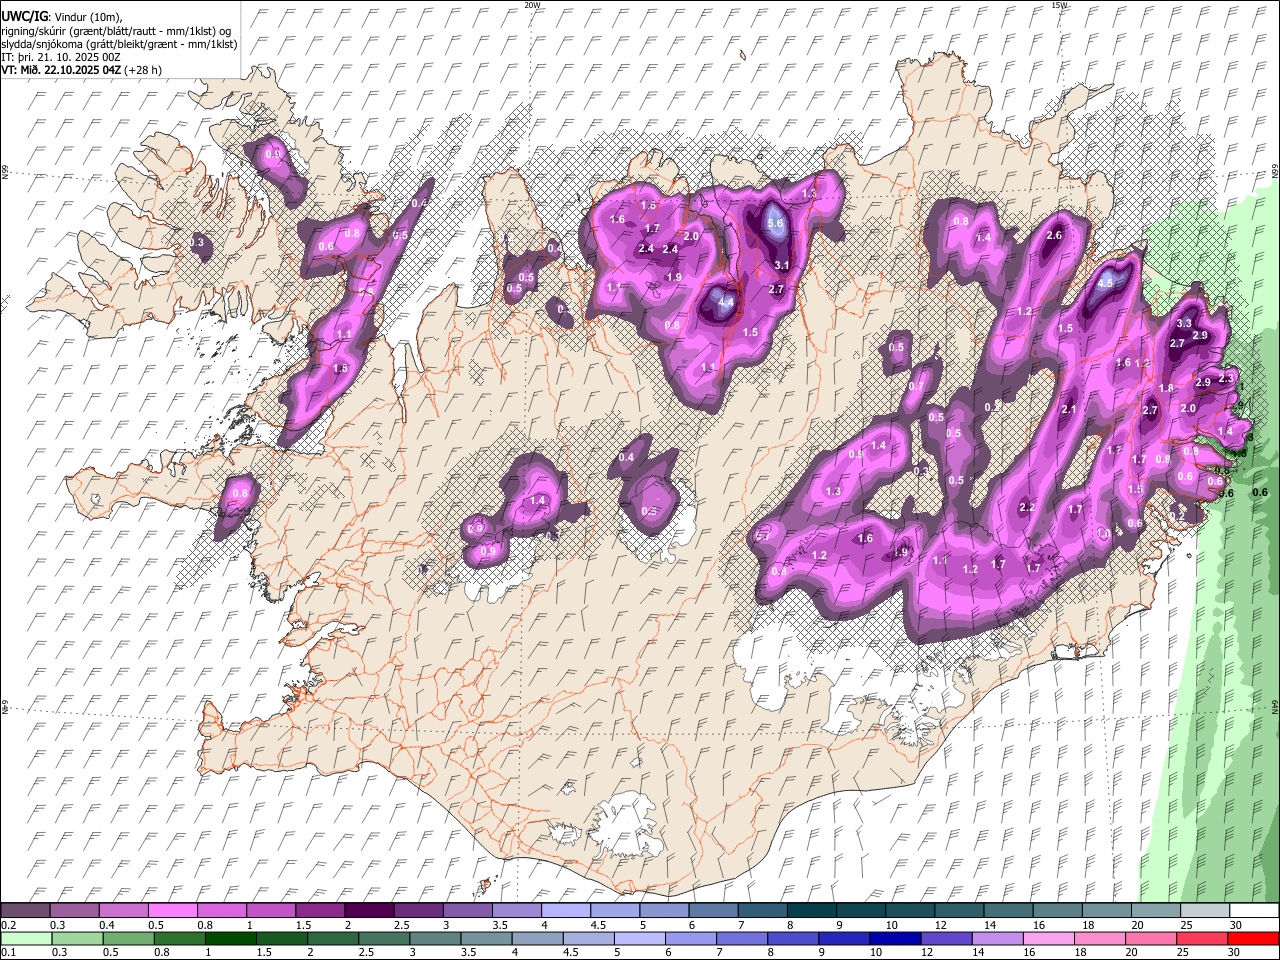Image resolution: width=1280 pixels, height=960 pixels.
Task: Click the '12' label on the upper snow scale
Action: pyautogui.click(x=941, y=925)
